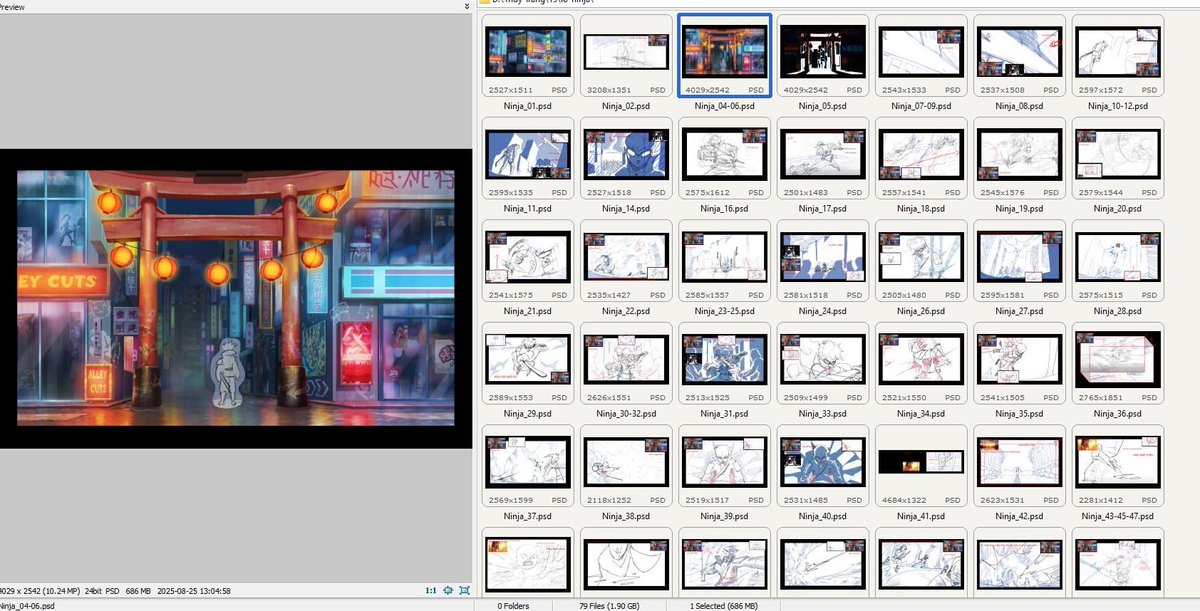Select the Ninja_18.psd thumbnail

(920, 158)
